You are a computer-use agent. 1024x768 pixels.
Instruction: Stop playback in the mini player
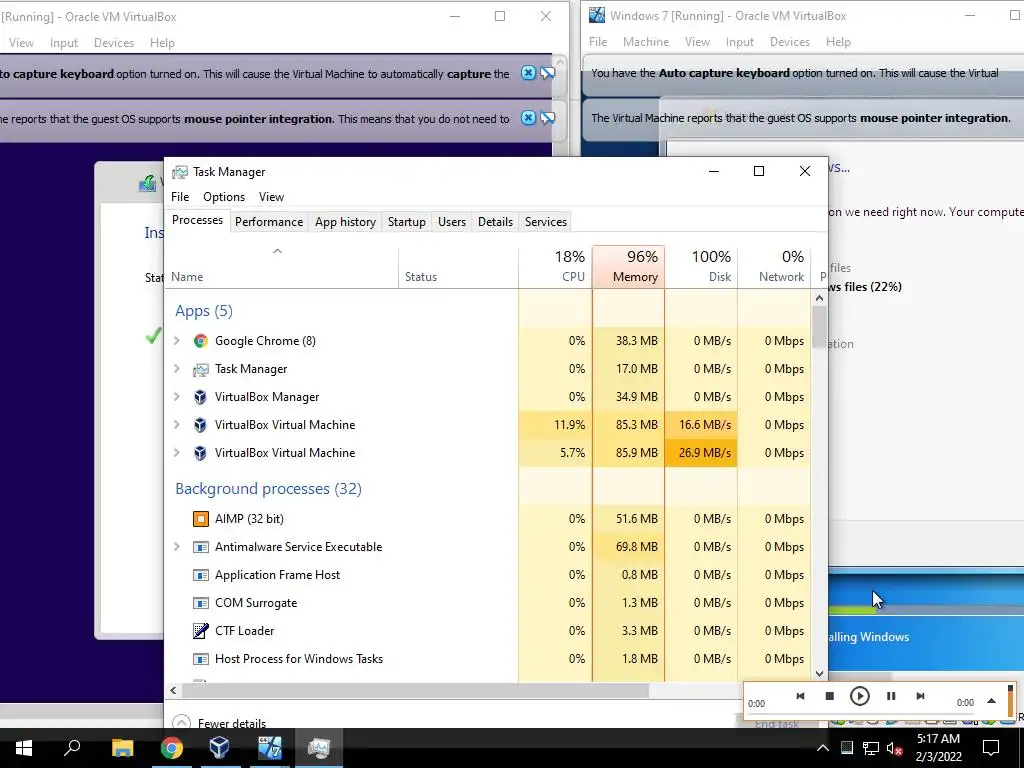(x=829, y=696)
